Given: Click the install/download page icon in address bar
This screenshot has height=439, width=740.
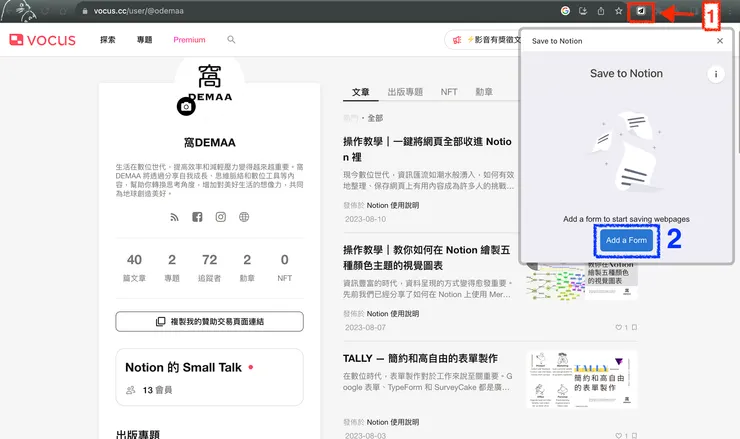Looking at the screenshot, I should 583,11.
